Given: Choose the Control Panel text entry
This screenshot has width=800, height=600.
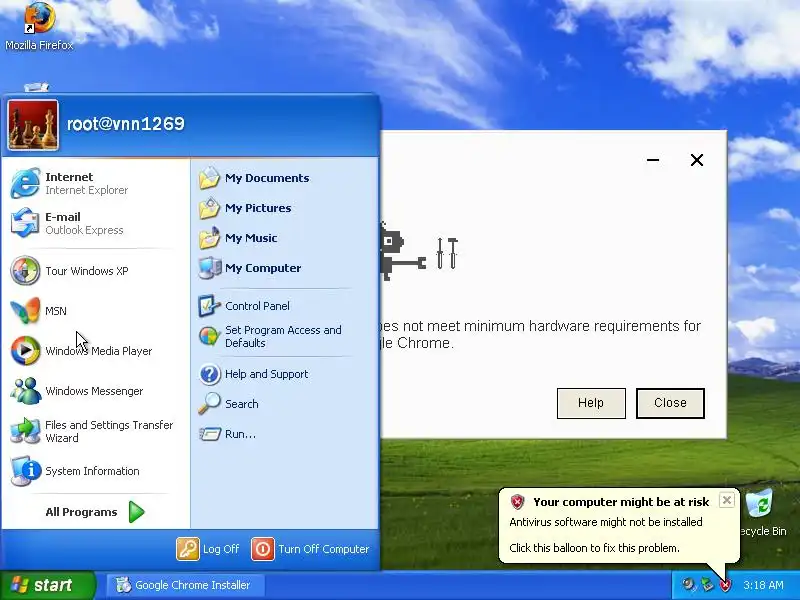Looking at the screenshot, I should click(x=257, y=306).
